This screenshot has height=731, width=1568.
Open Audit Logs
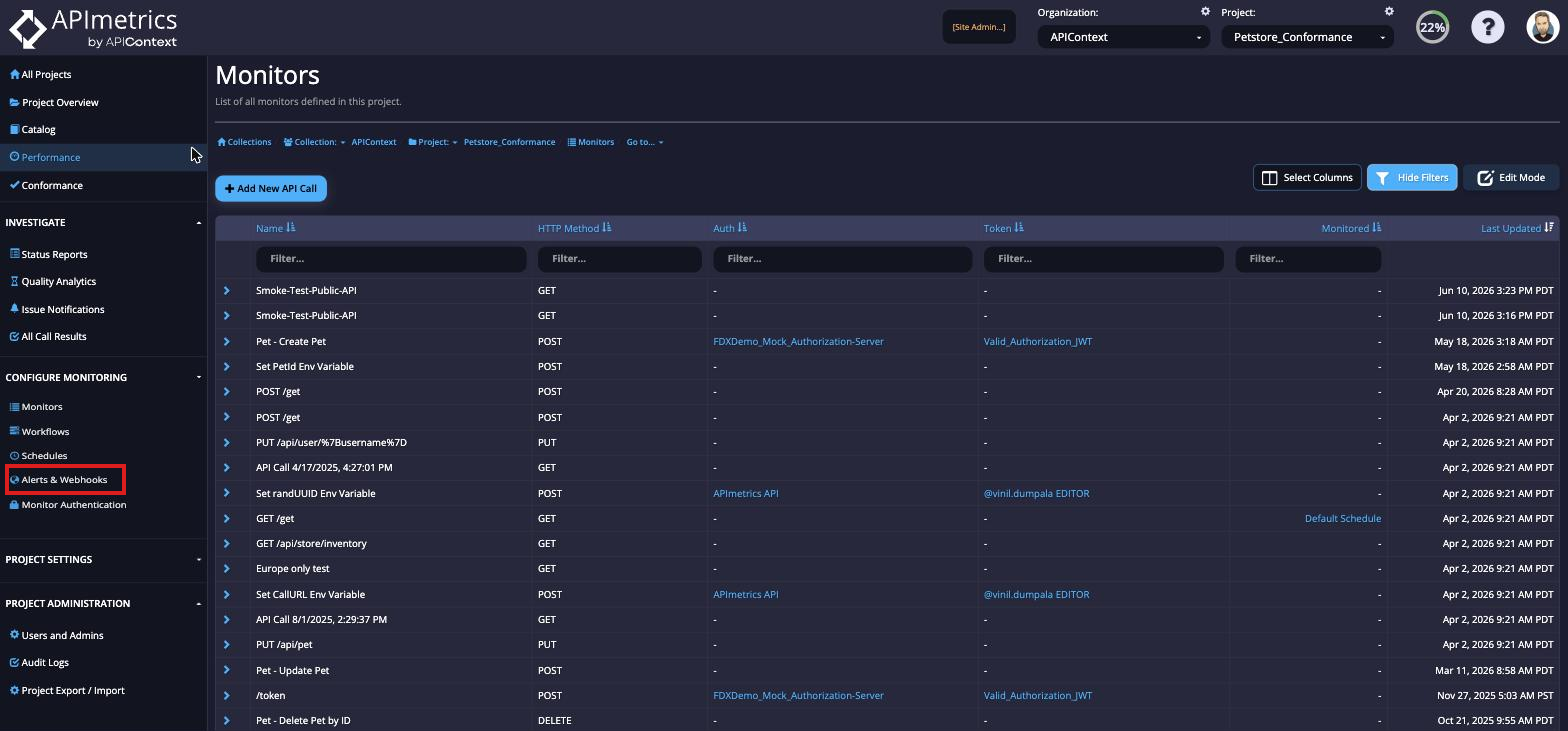(x=39, y=662)
